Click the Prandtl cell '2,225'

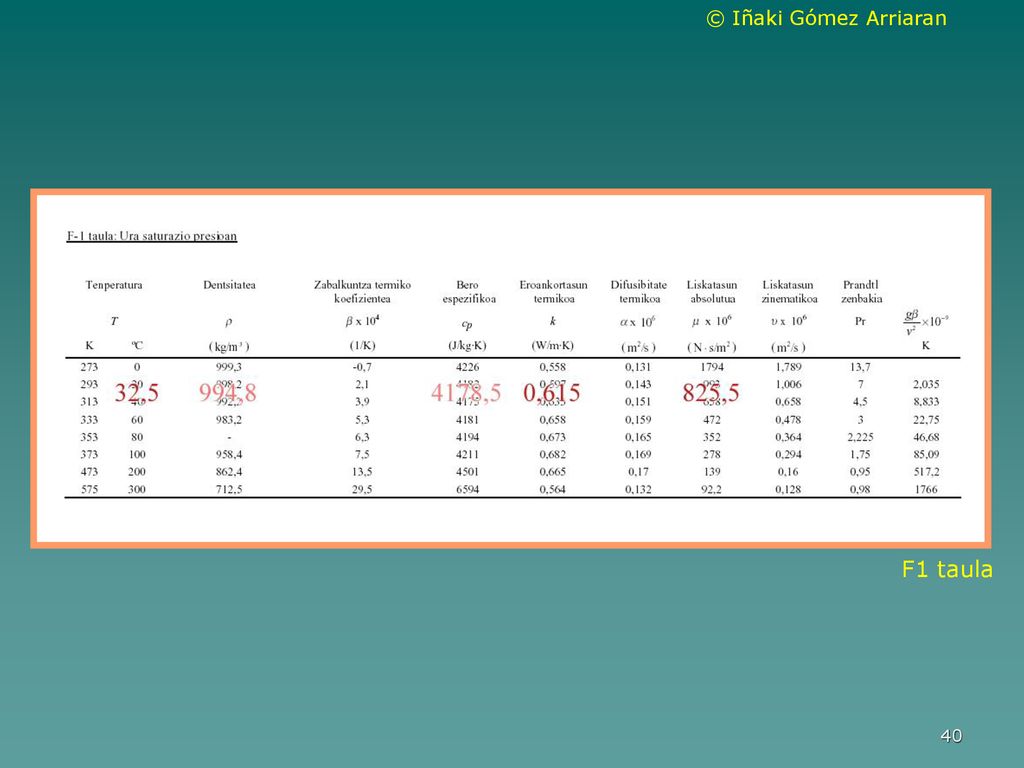click(860, 437)
